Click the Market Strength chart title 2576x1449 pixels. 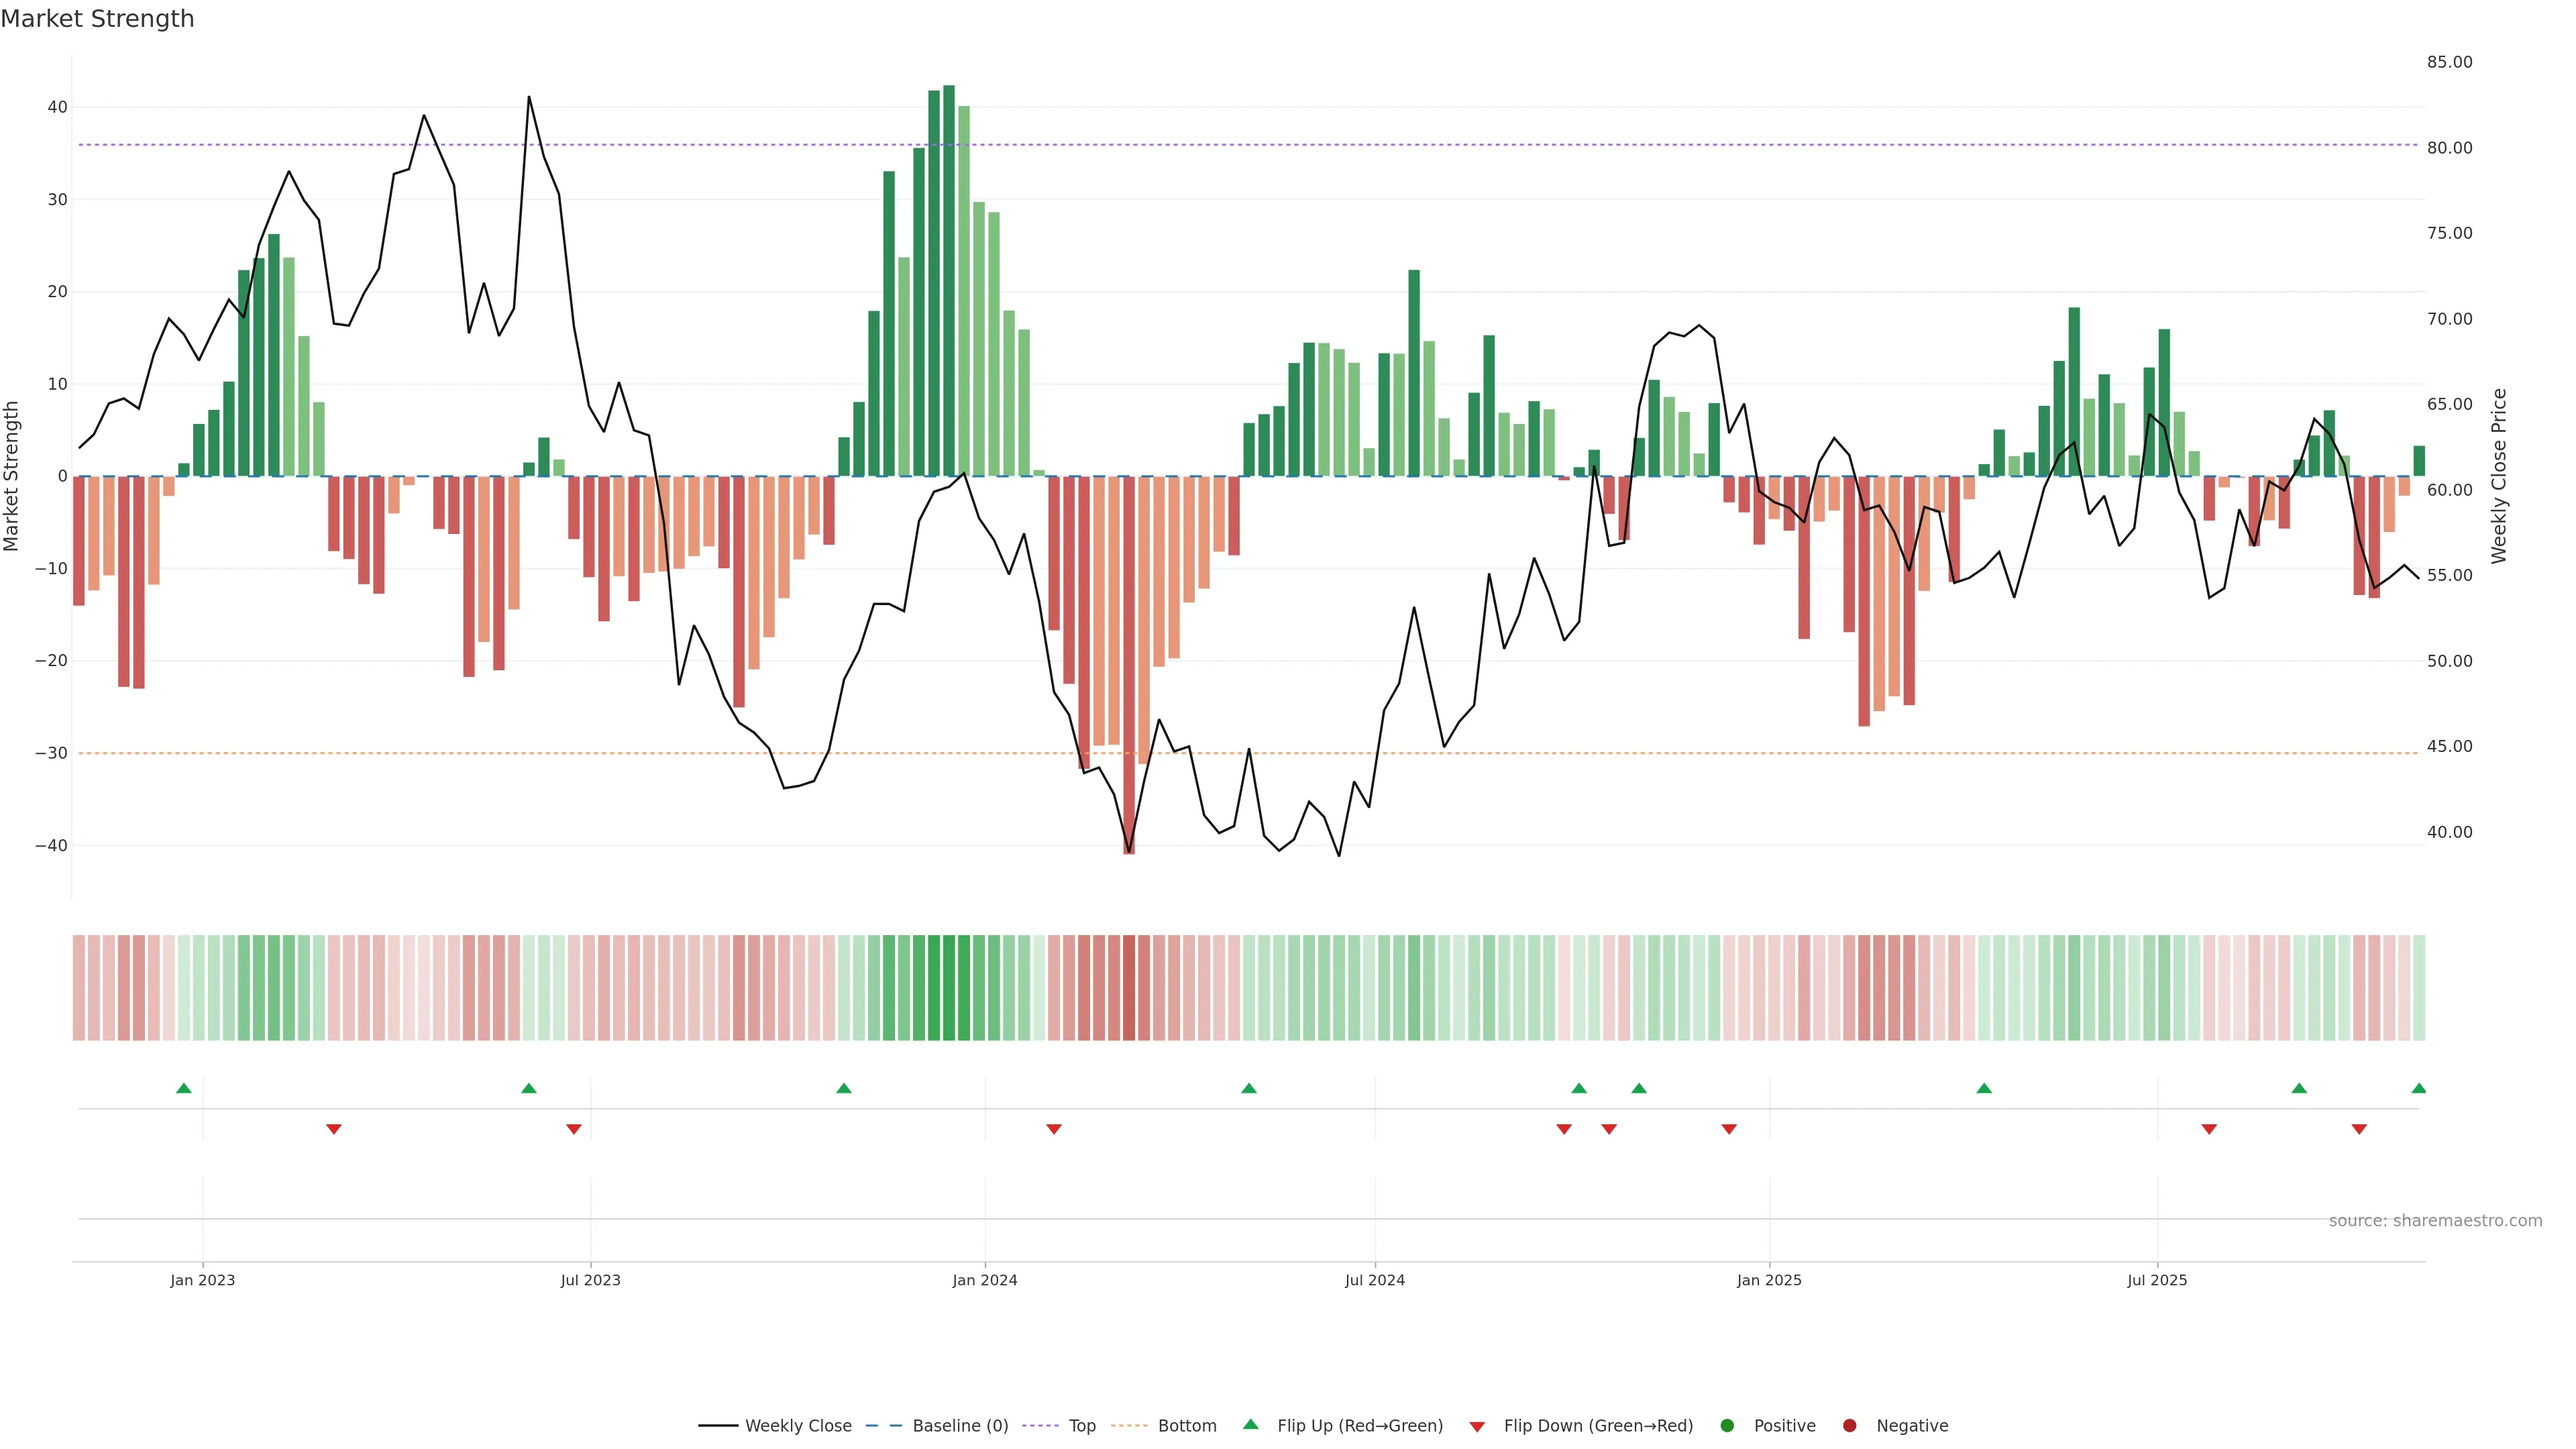click(x=97, y=19)
